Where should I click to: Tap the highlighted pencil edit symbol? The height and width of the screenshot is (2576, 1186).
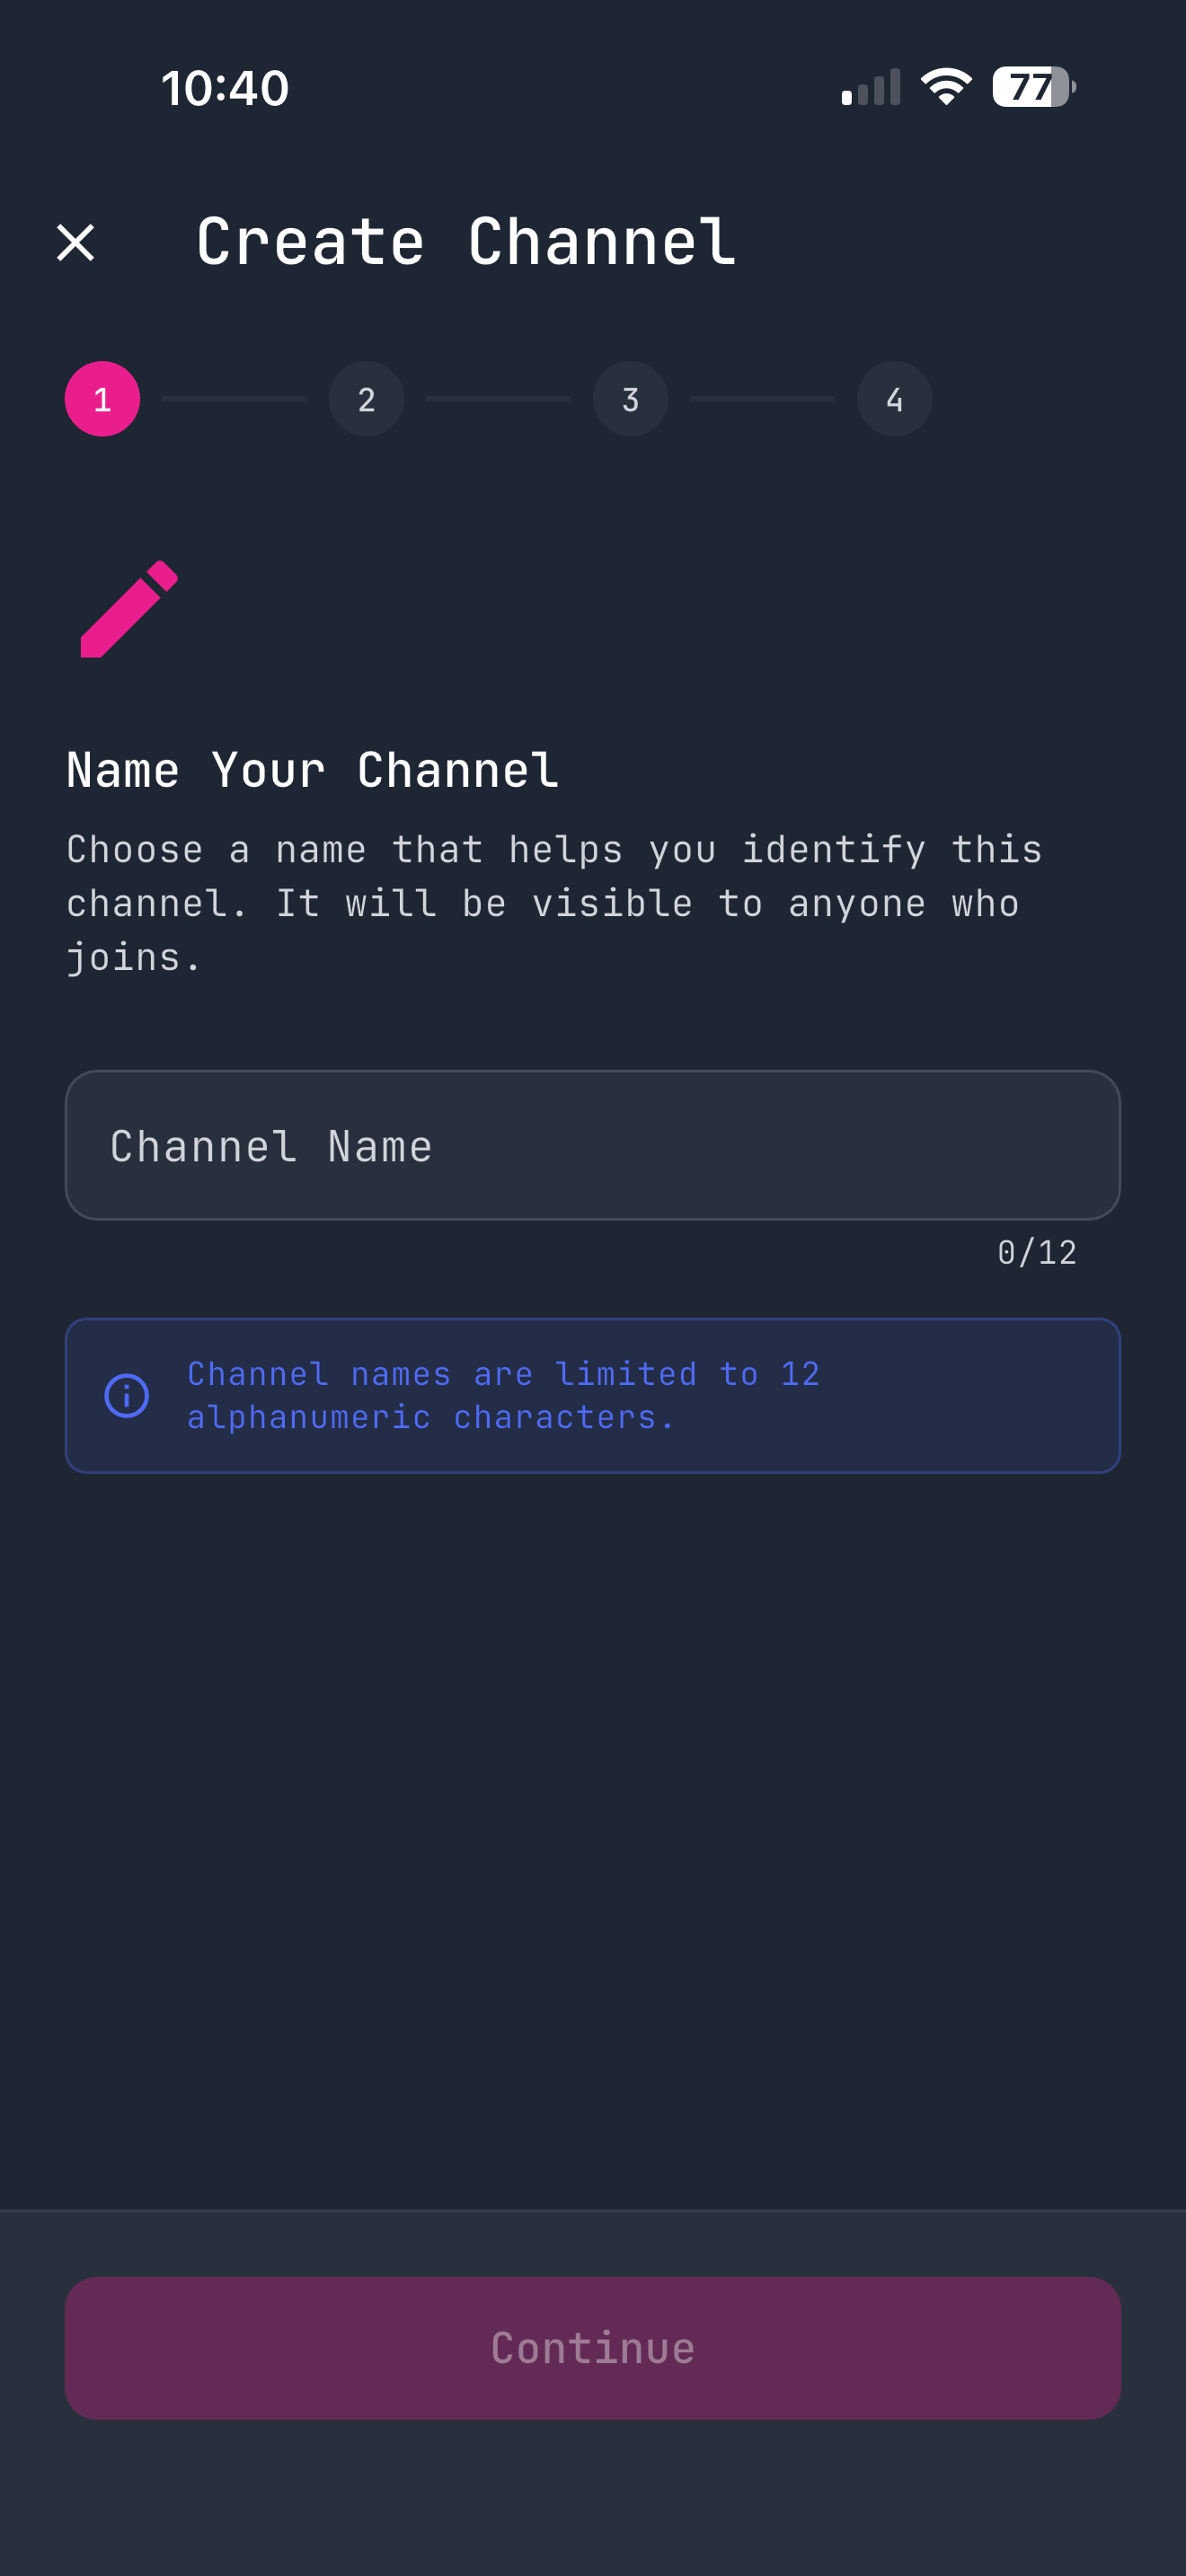[x=128, y=610]
